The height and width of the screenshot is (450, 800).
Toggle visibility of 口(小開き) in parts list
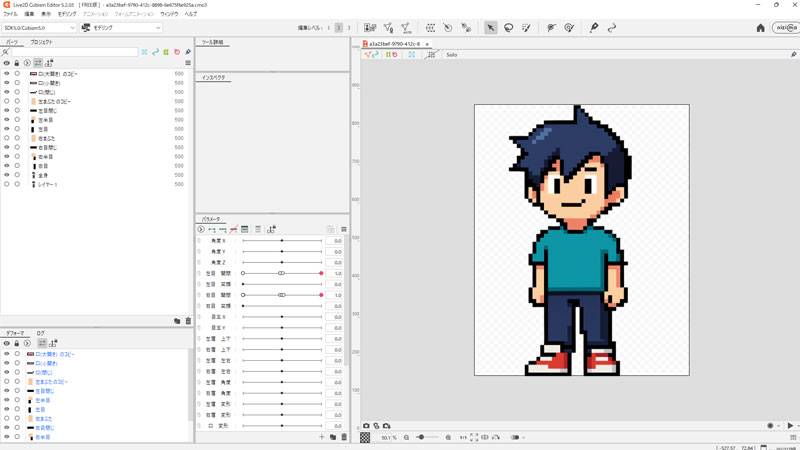coord(7,83)
